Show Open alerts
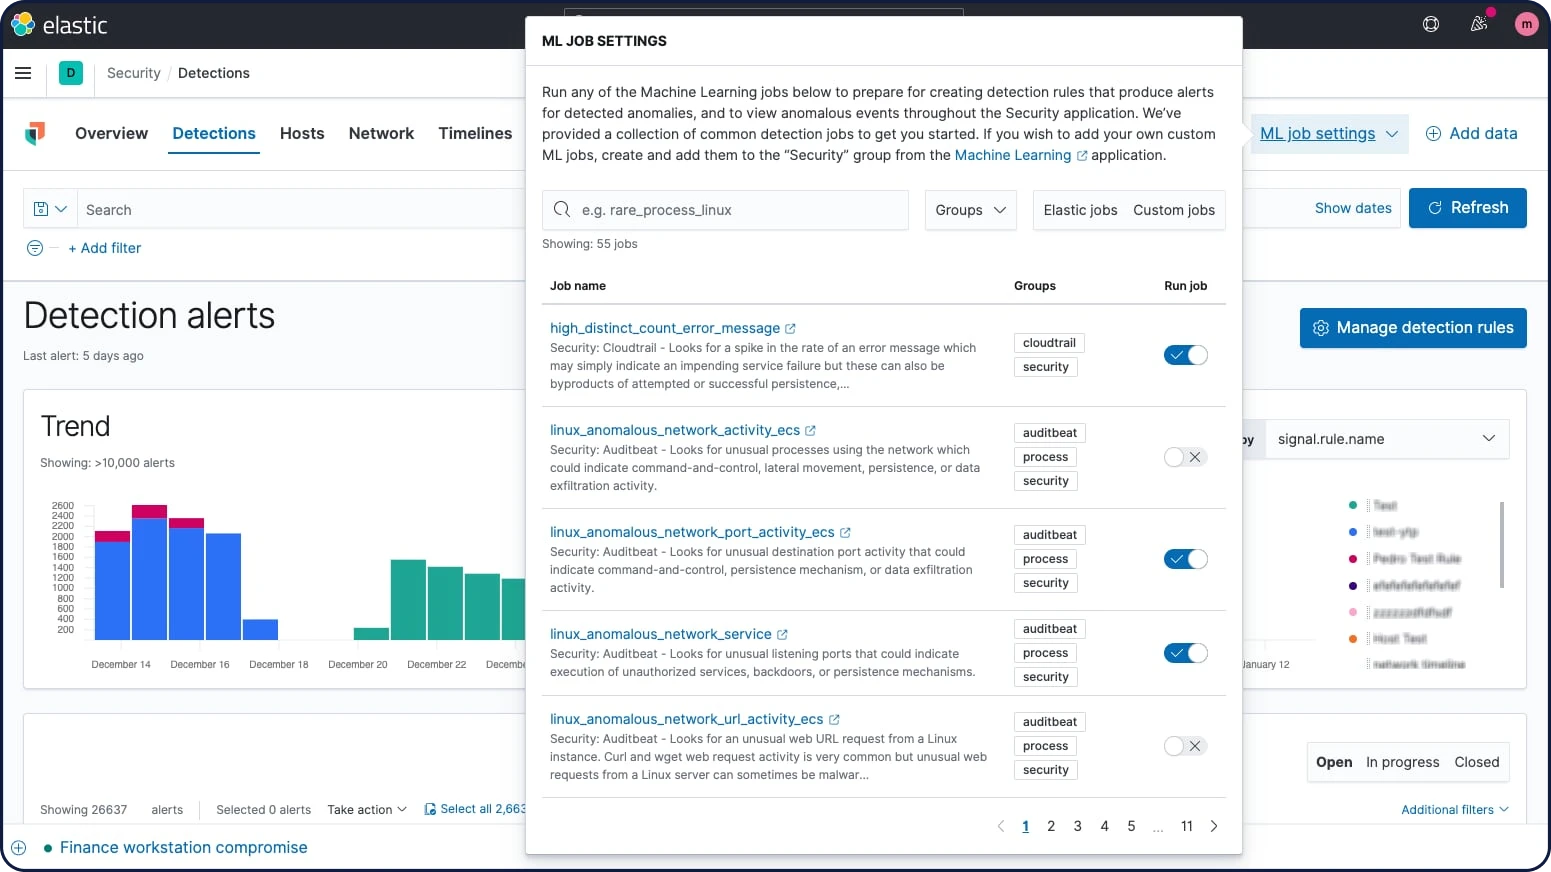The image size is (1551, 872). tap(1334, 762)
